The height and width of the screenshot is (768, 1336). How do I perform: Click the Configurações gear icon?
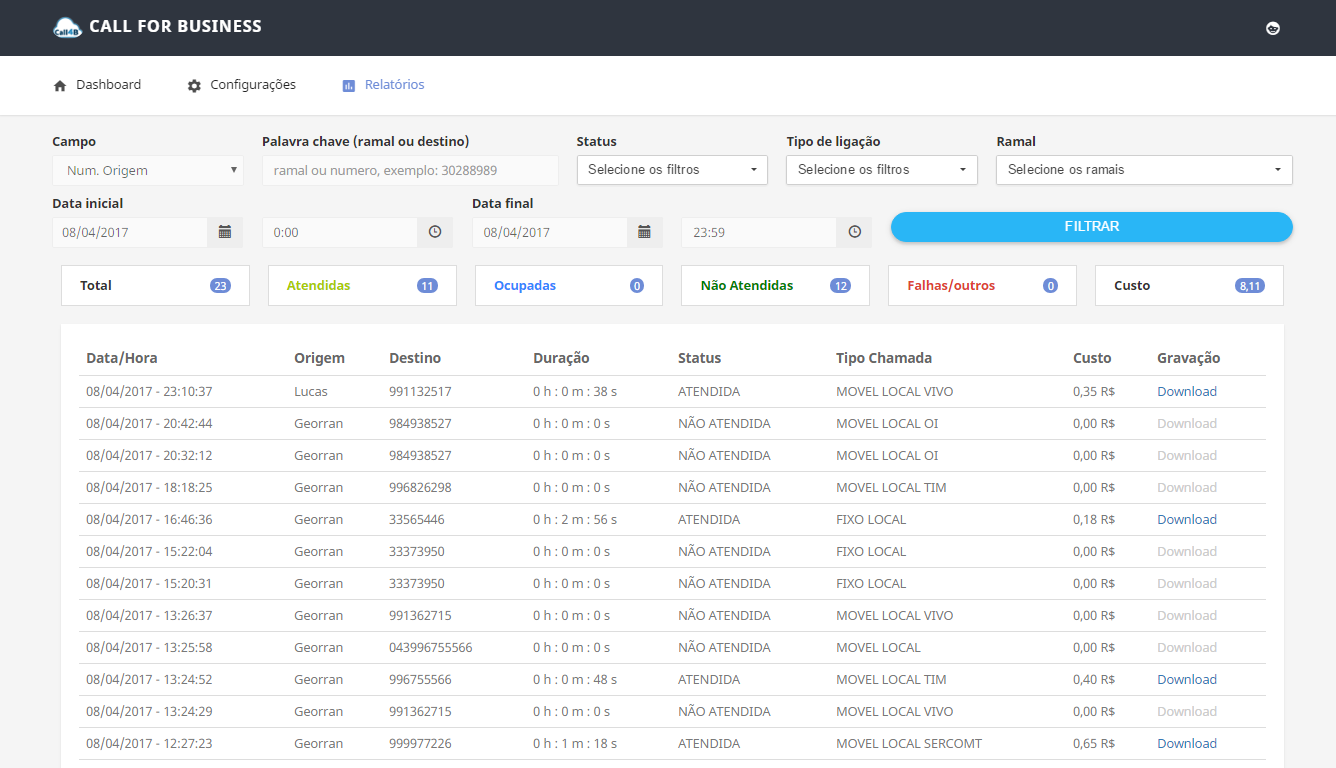pyautogui.click(x=194, y=85)
